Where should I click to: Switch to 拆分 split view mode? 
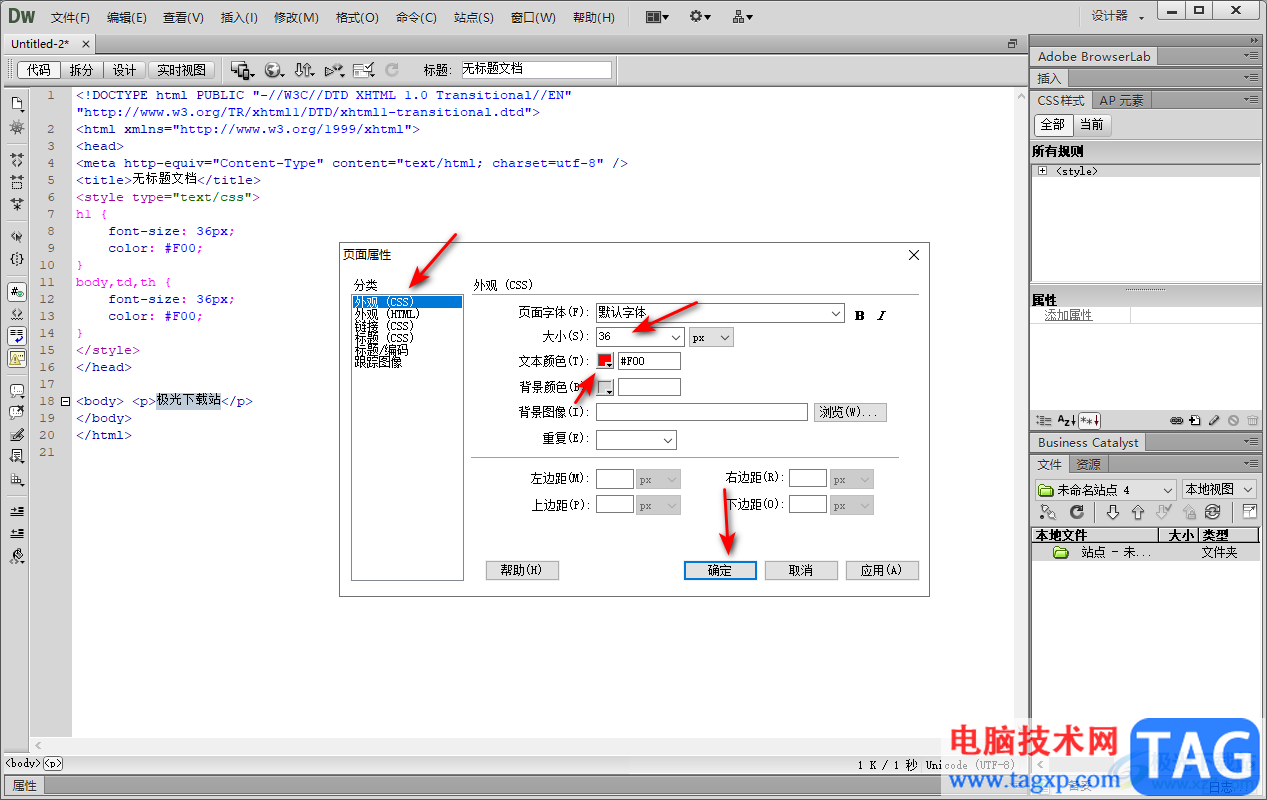click(81, 70)
